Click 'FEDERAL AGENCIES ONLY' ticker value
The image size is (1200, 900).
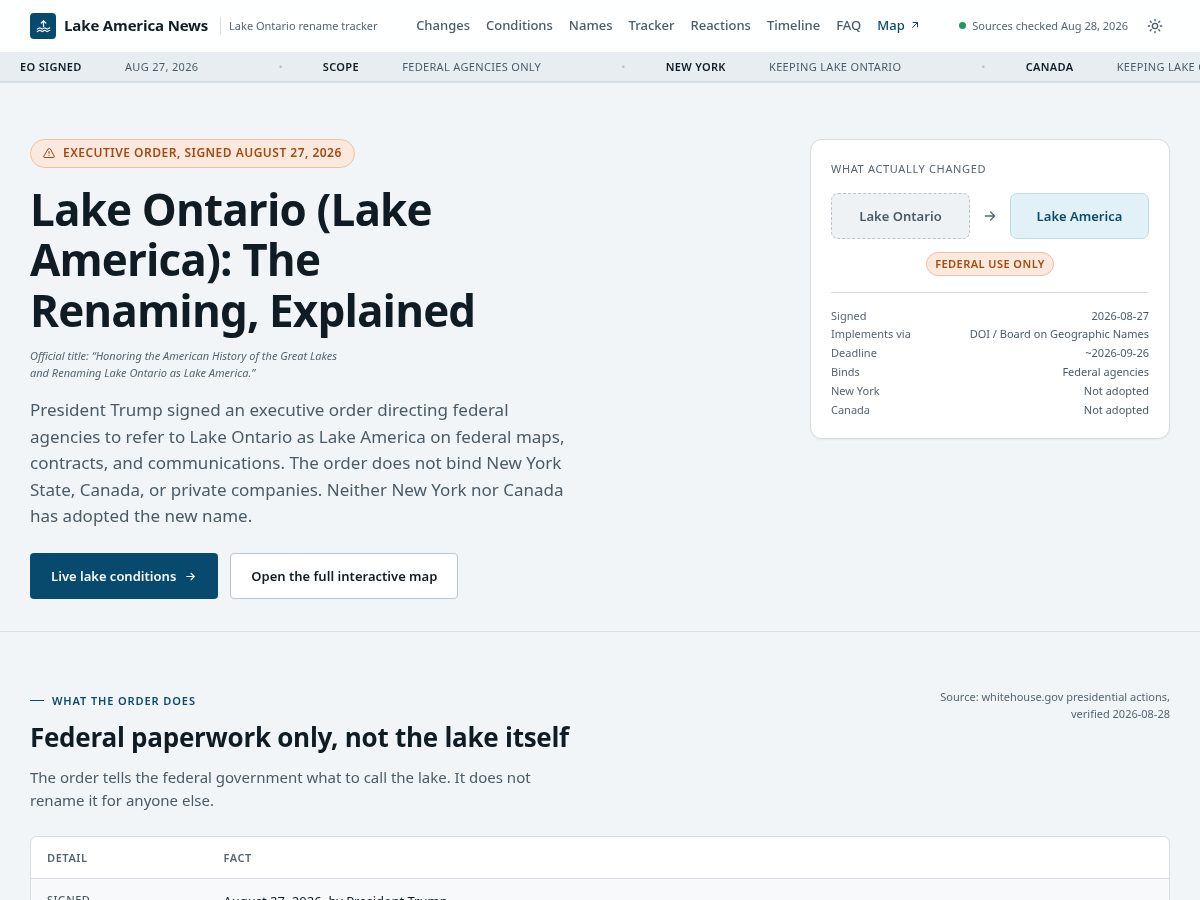[471, 67]
